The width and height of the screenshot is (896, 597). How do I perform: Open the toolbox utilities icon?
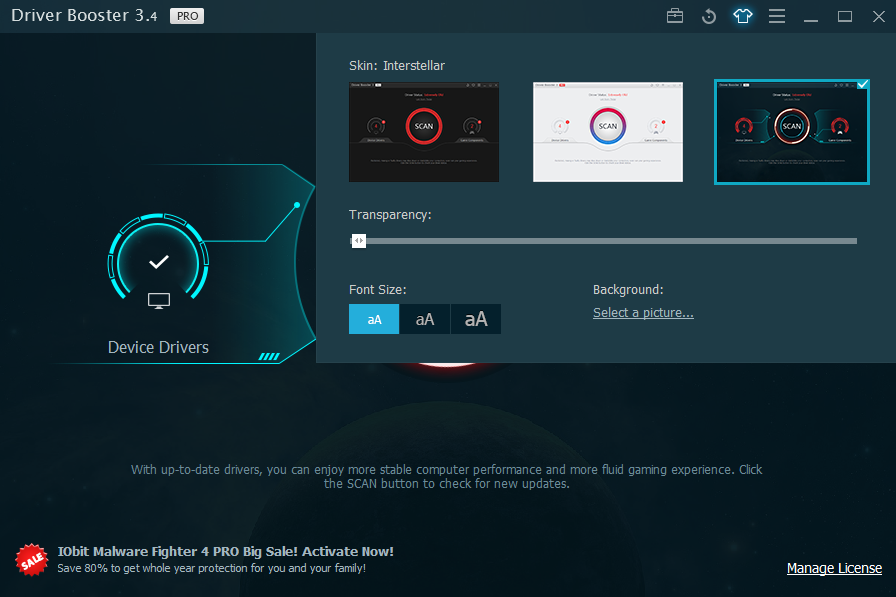click(x=675, y=16)
